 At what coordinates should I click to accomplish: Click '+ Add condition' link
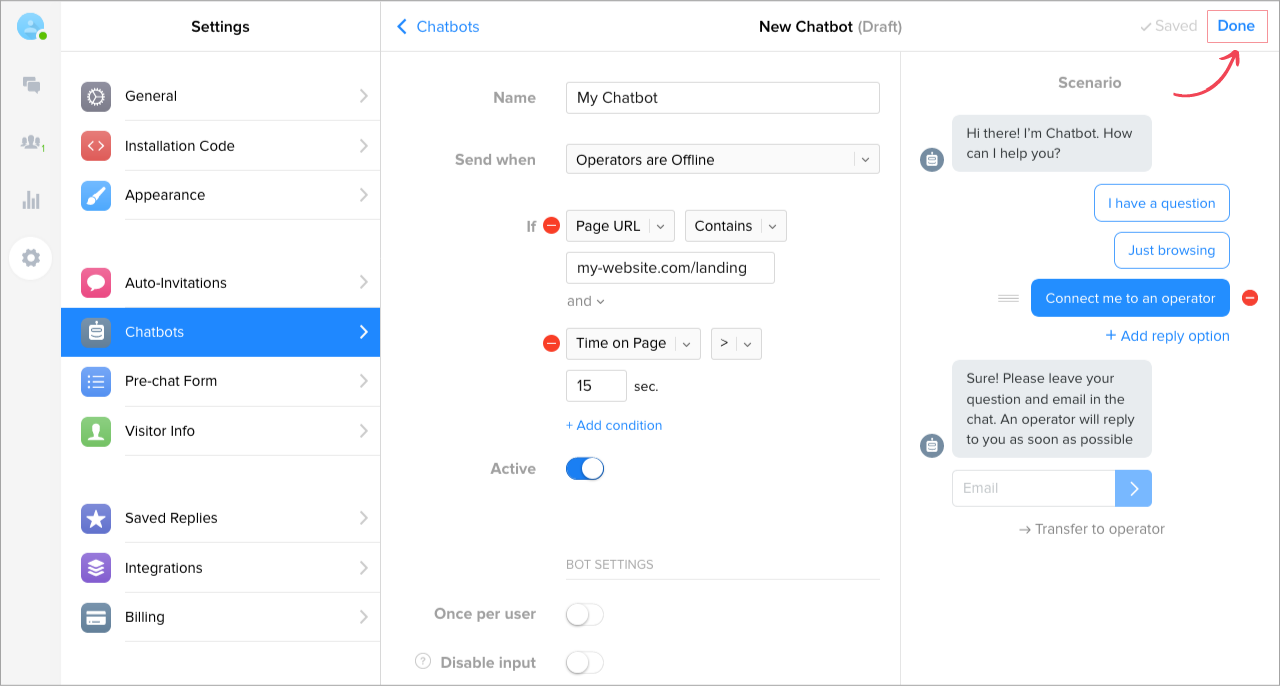614,425
